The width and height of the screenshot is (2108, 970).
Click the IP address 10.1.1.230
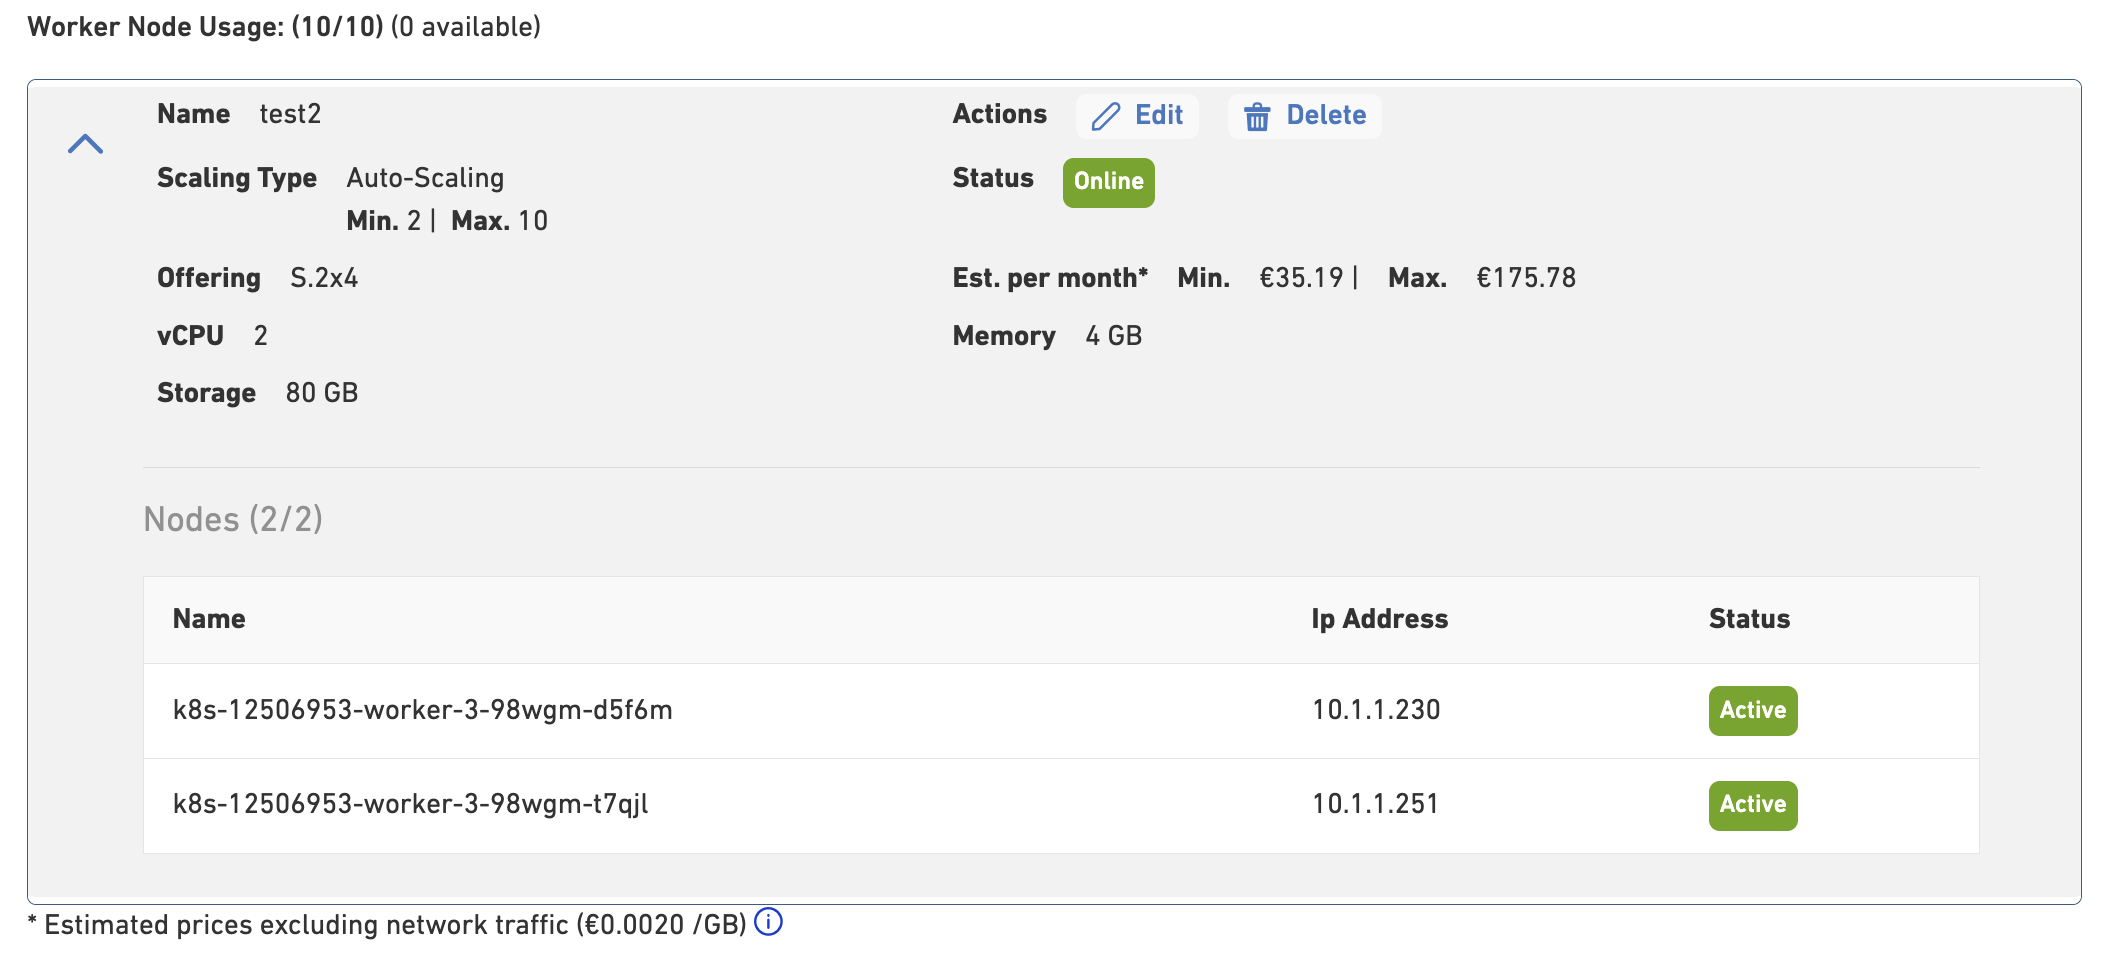tap(1376, 710)
